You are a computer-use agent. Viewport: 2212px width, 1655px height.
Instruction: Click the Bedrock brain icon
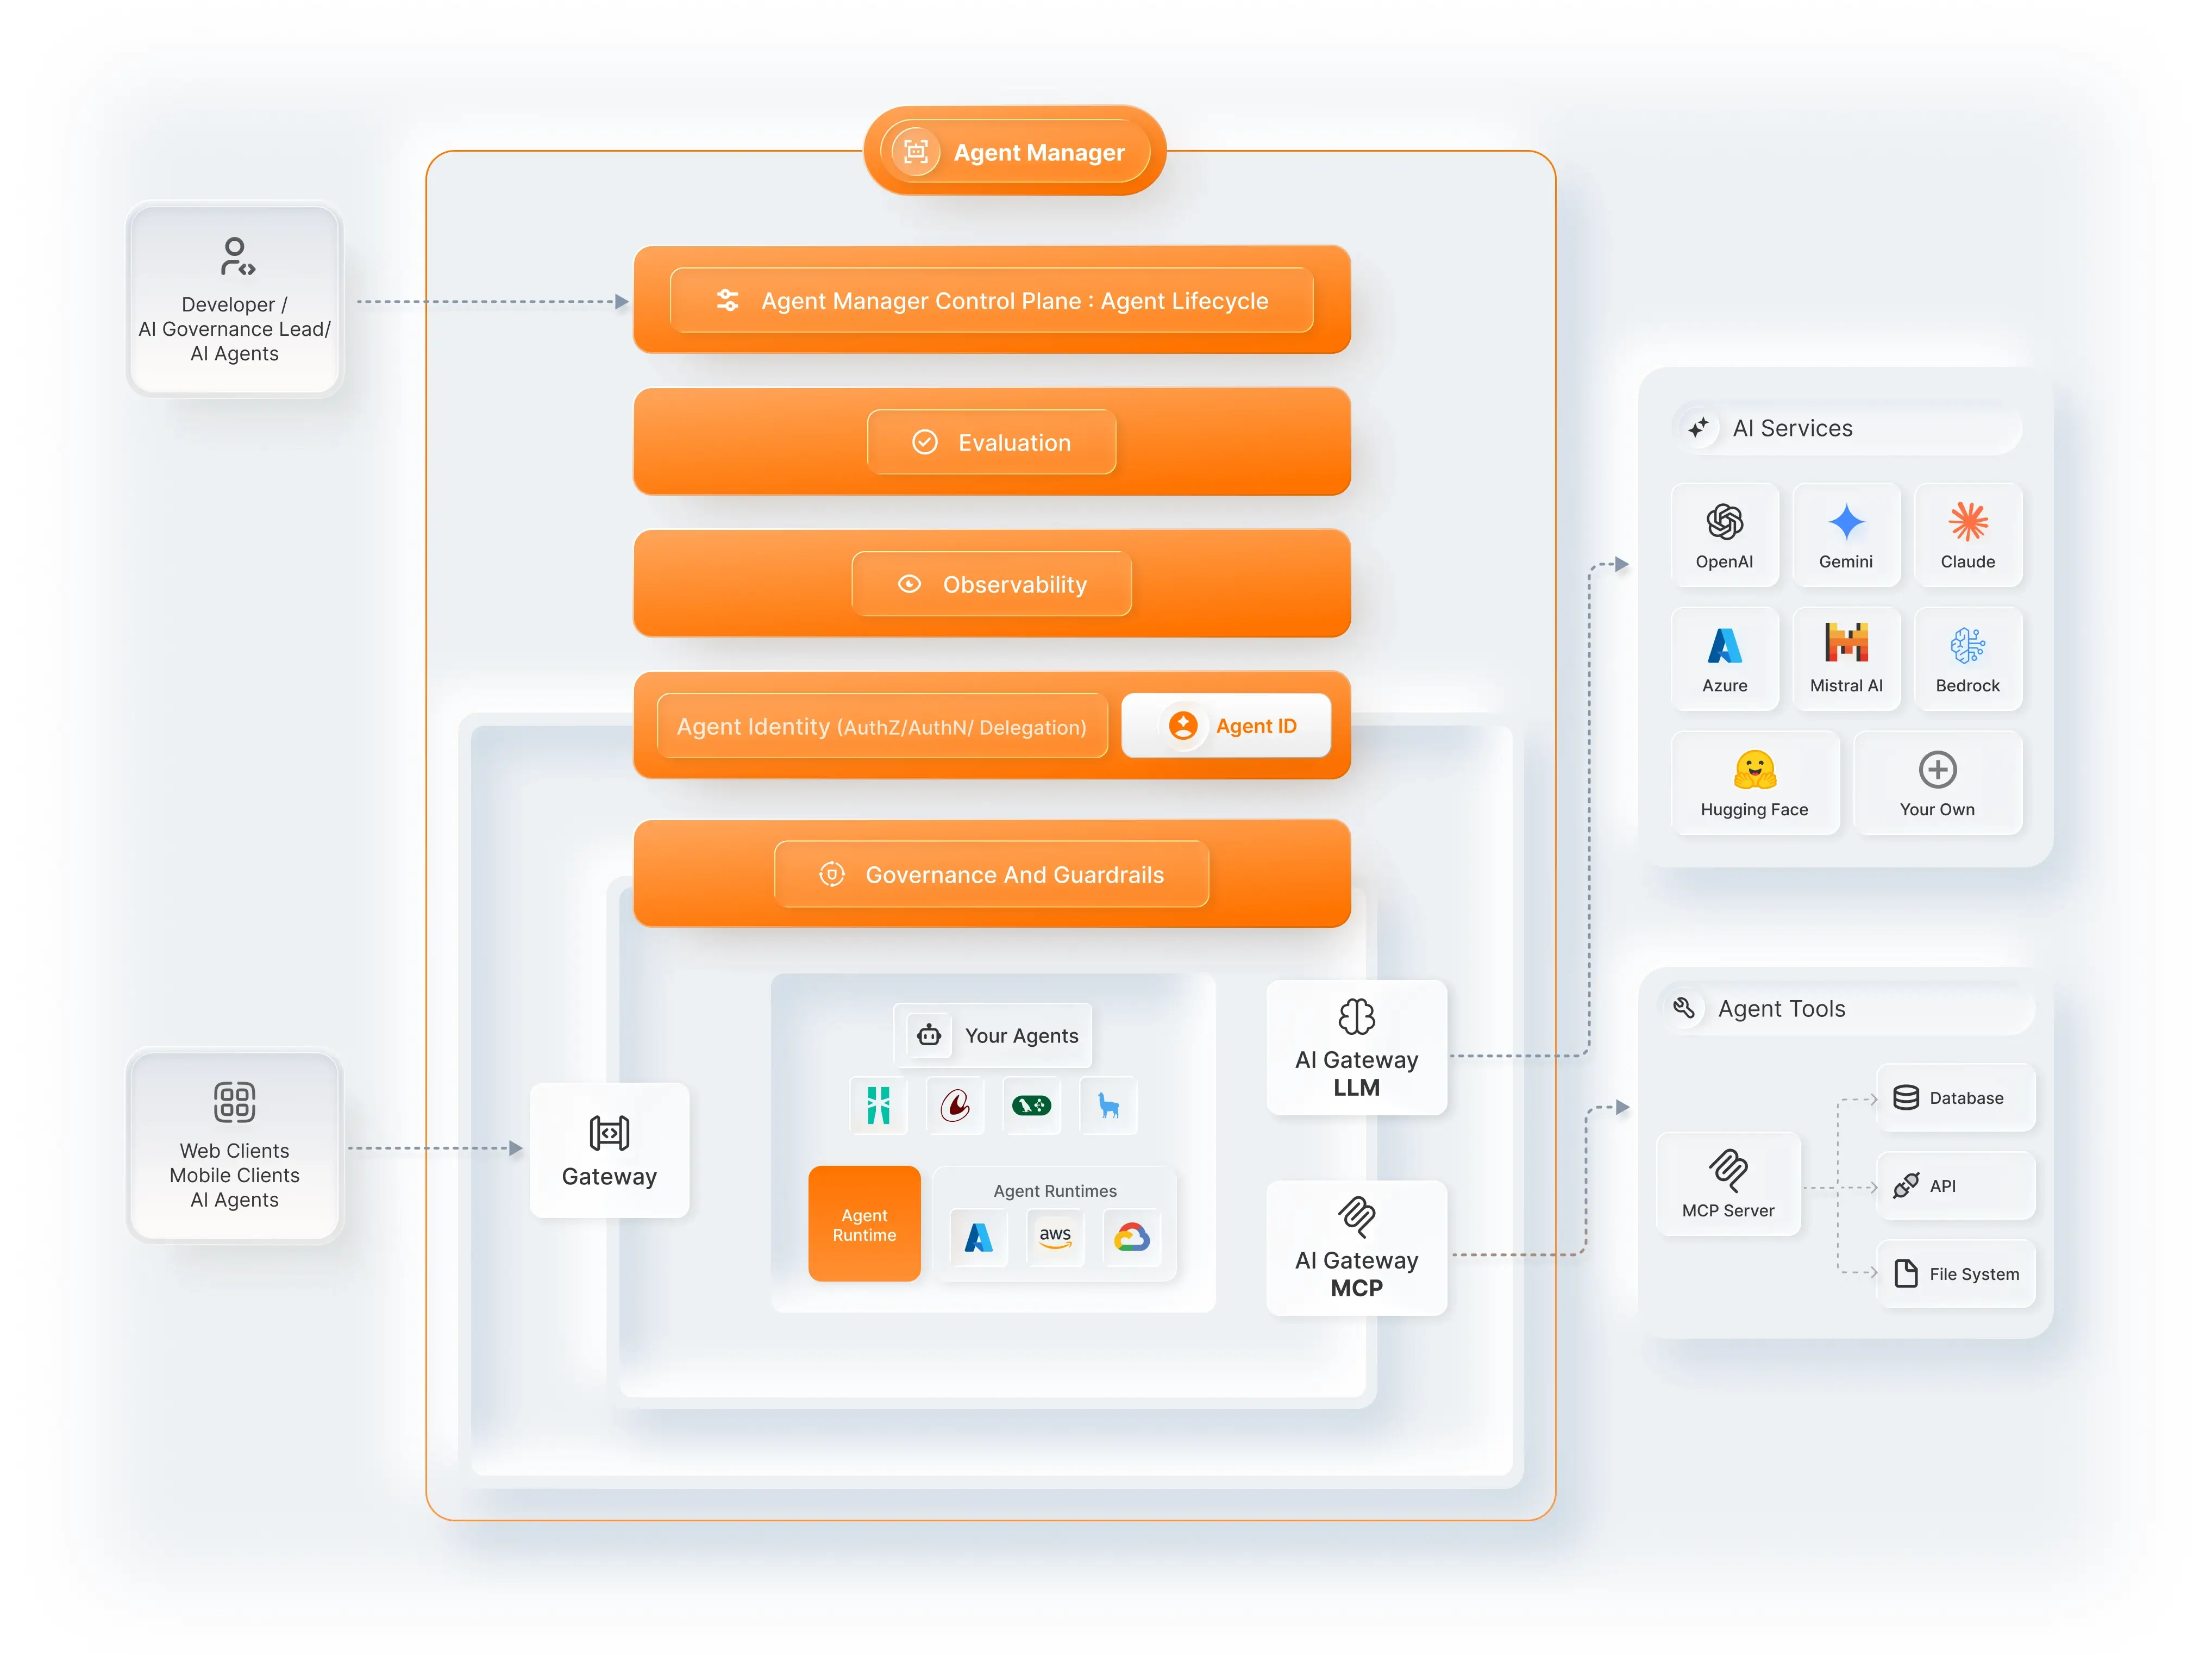[x=1967, y=645]
